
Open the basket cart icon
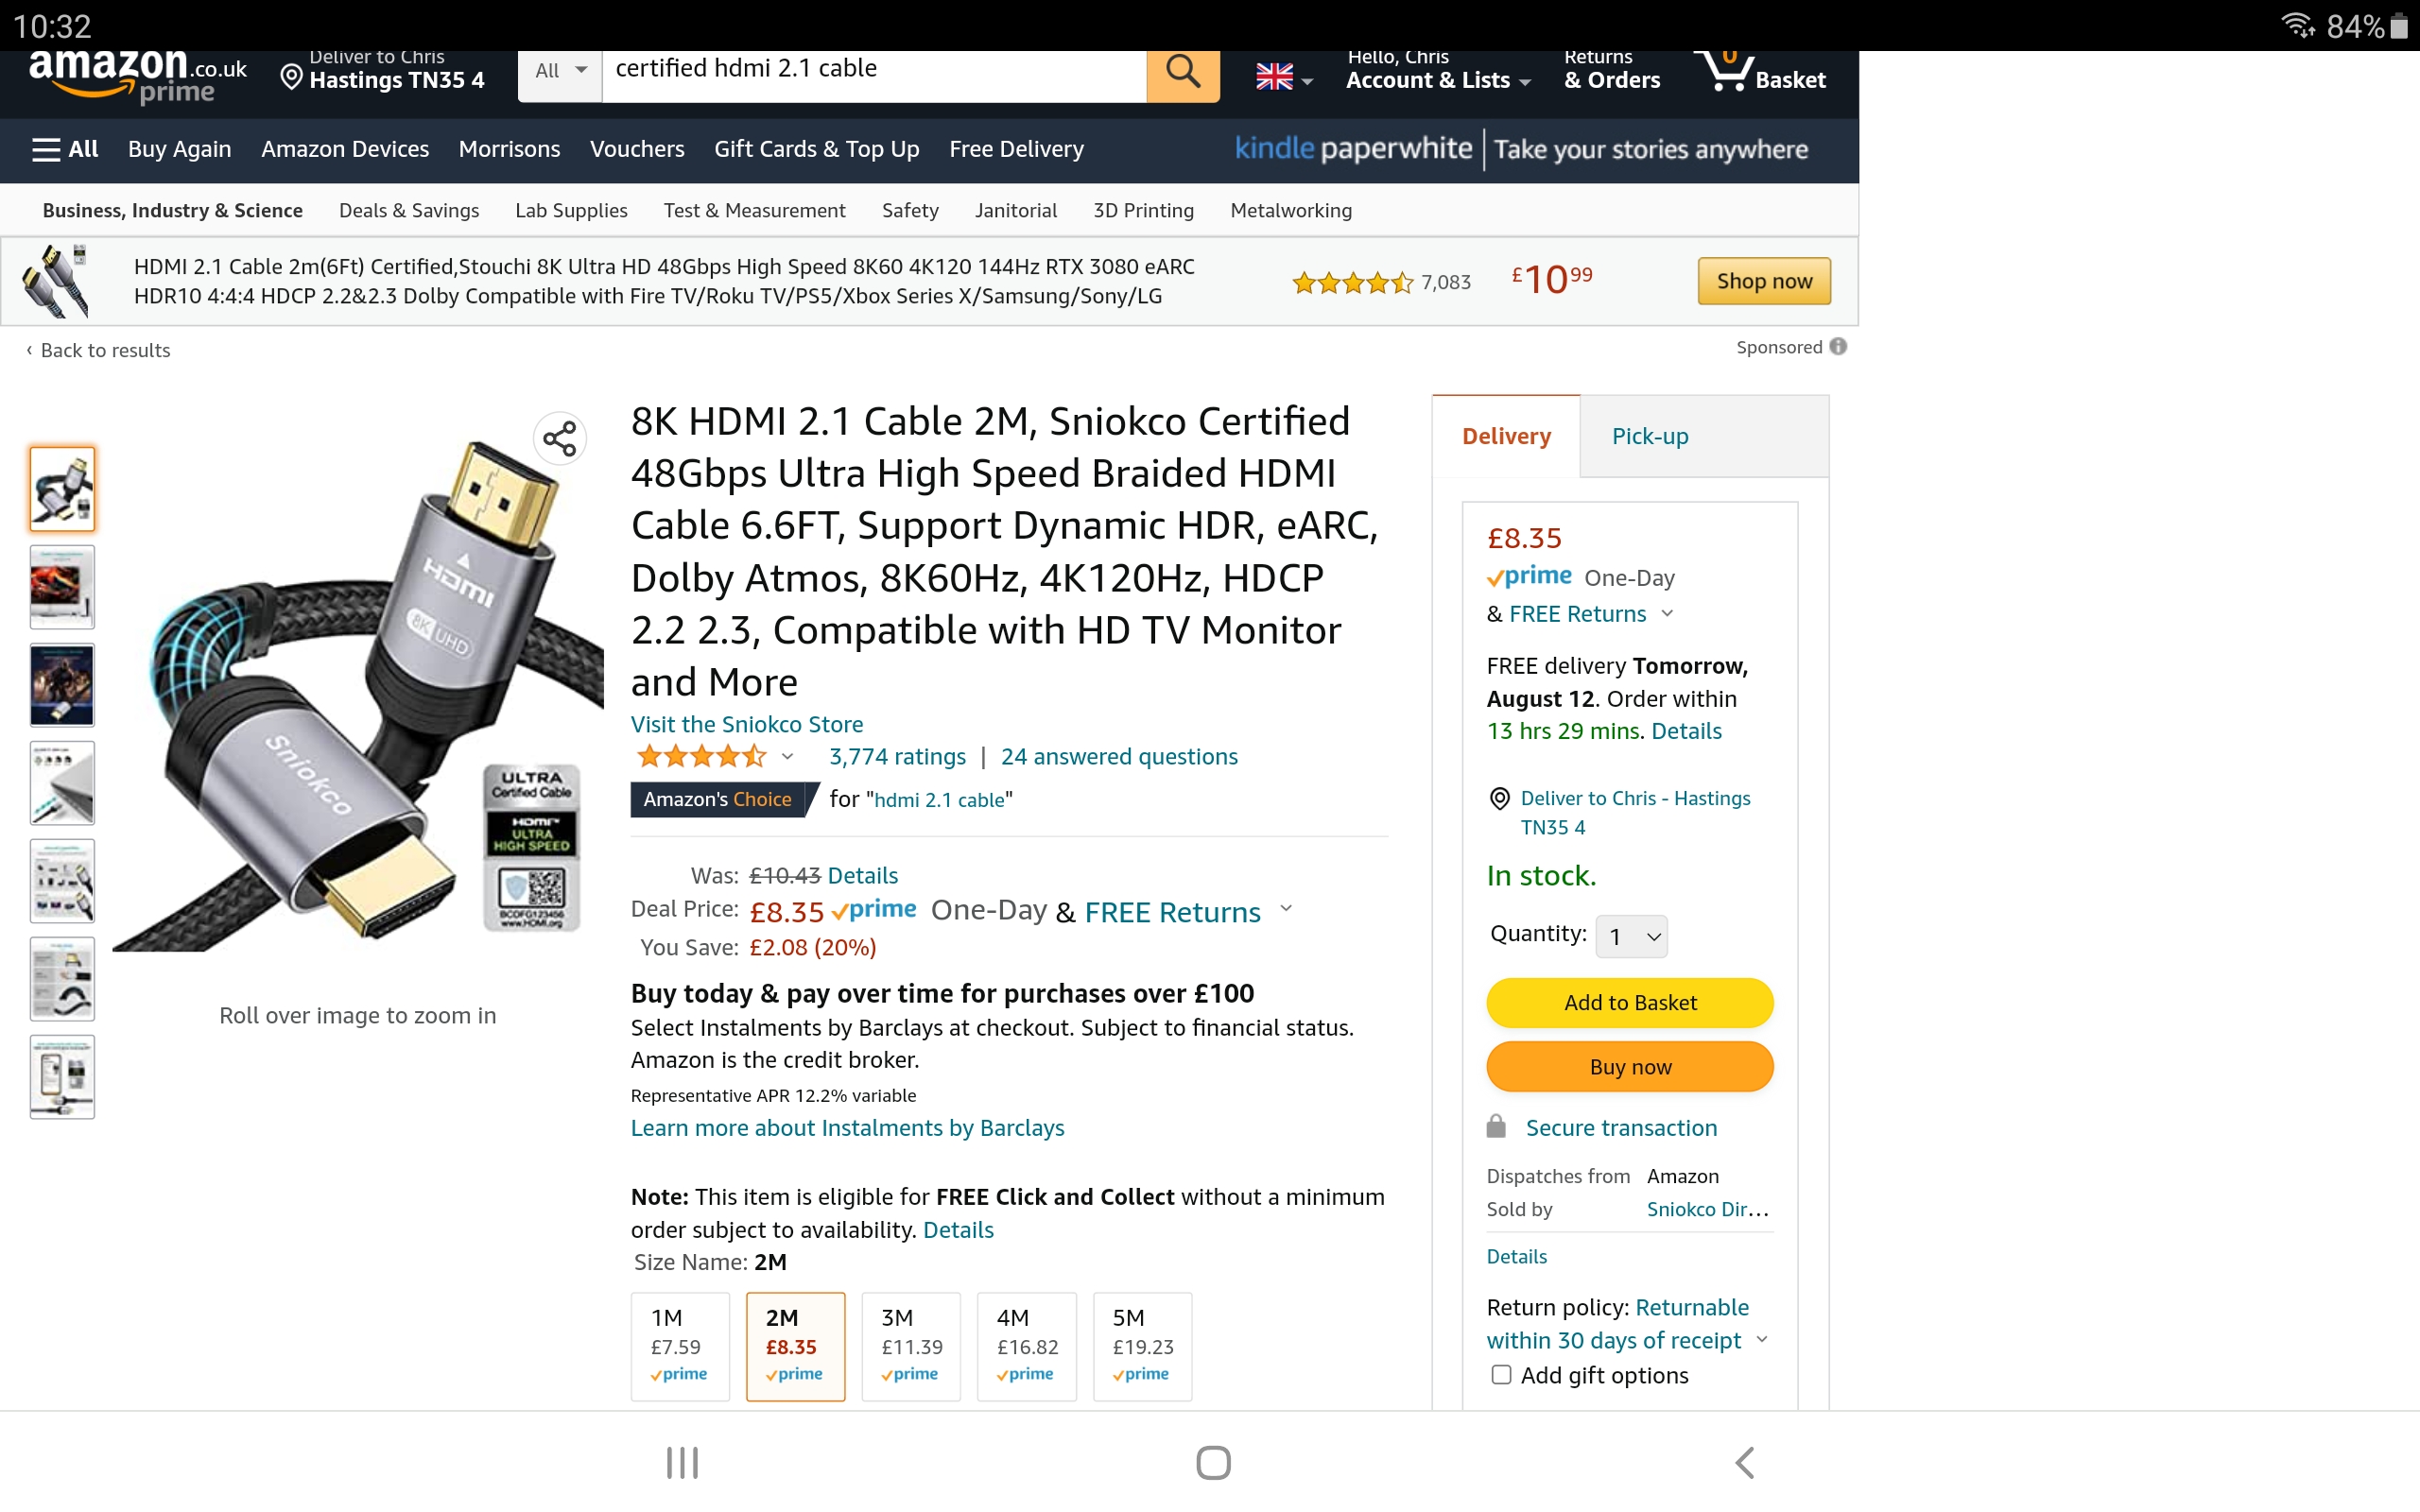[1727, 70]
